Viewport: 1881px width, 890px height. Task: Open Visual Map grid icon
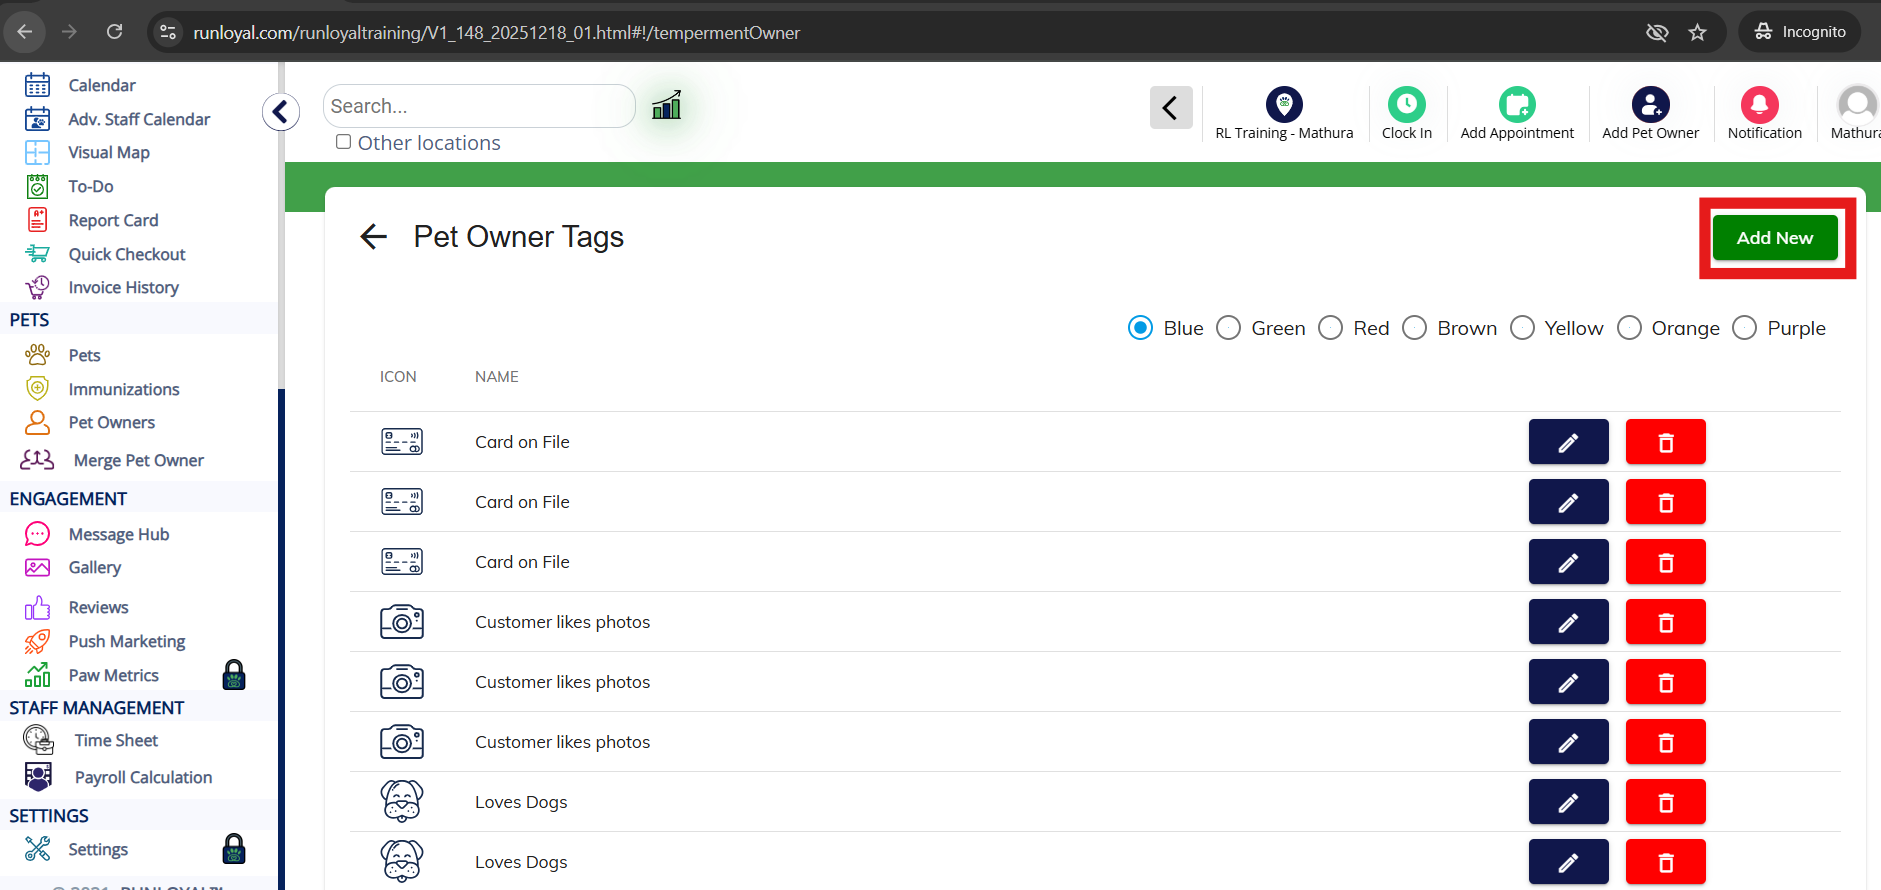coord(37,152)
